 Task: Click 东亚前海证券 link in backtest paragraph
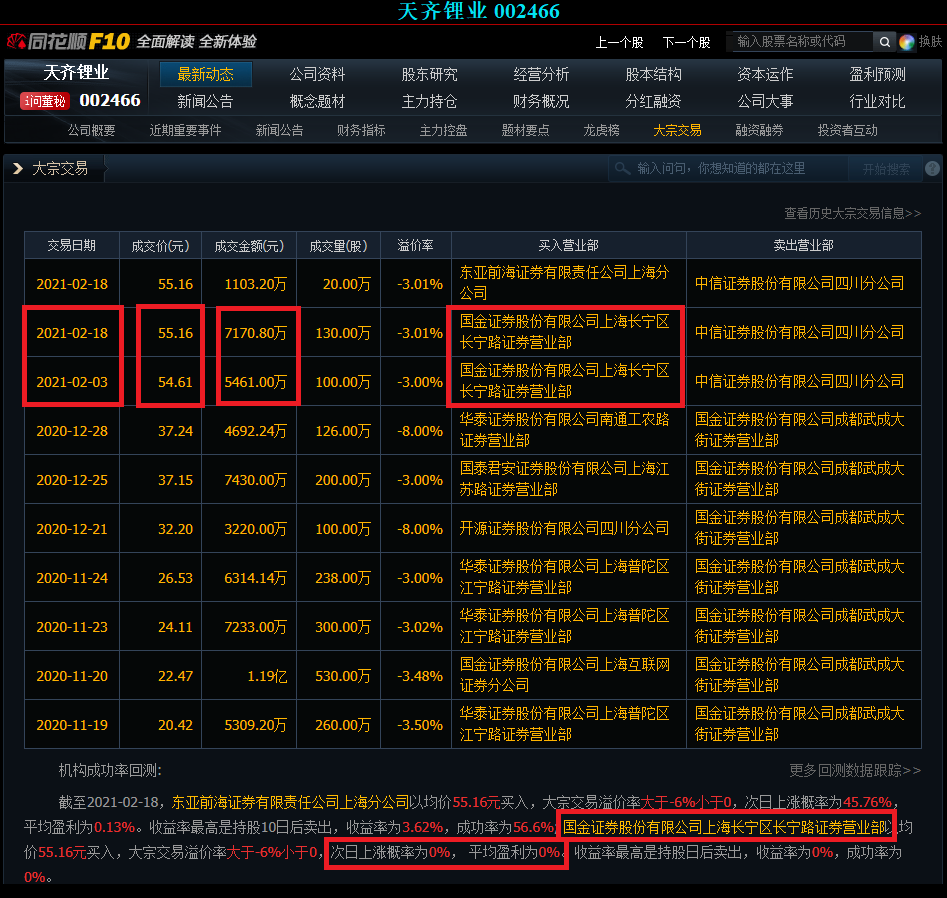click(291, 802)
